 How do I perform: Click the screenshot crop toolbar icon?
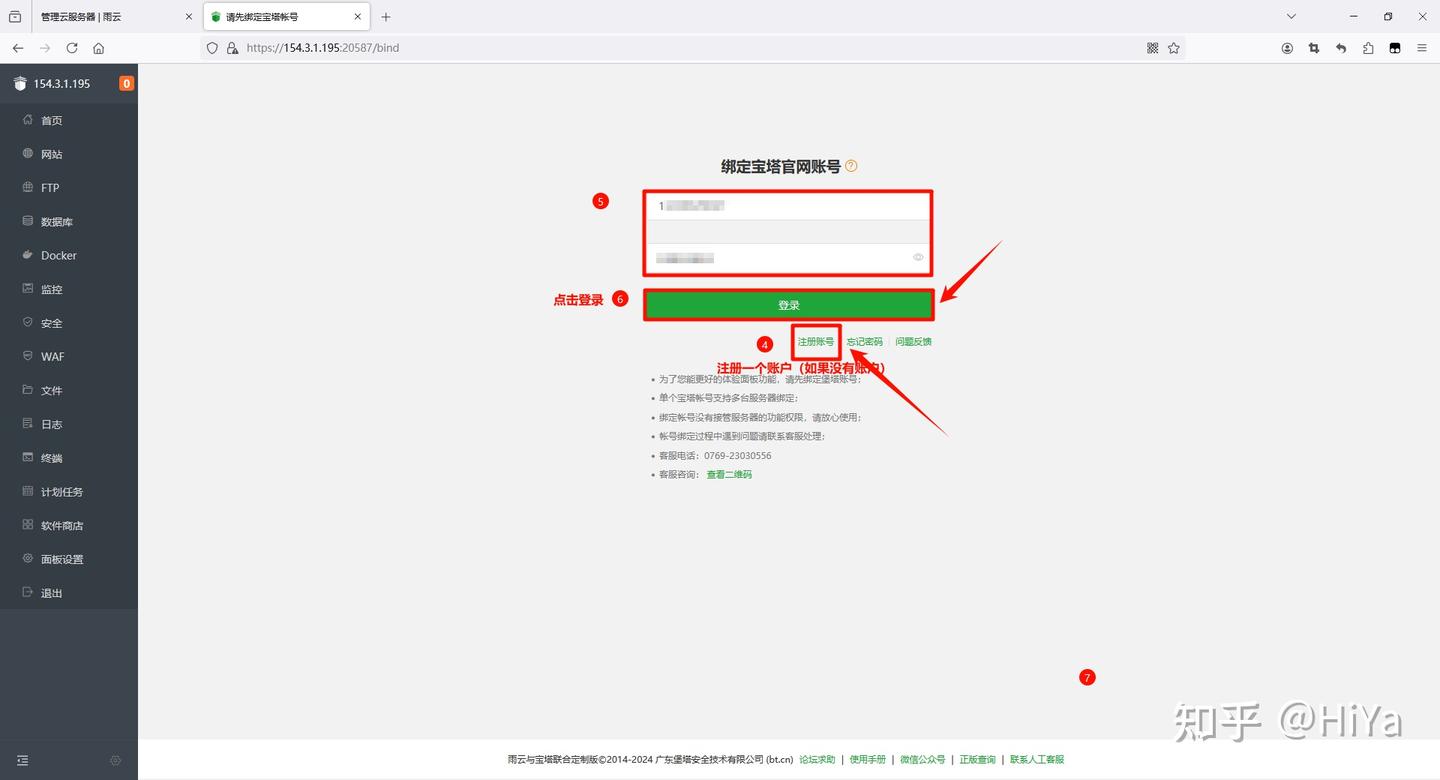1314,48
